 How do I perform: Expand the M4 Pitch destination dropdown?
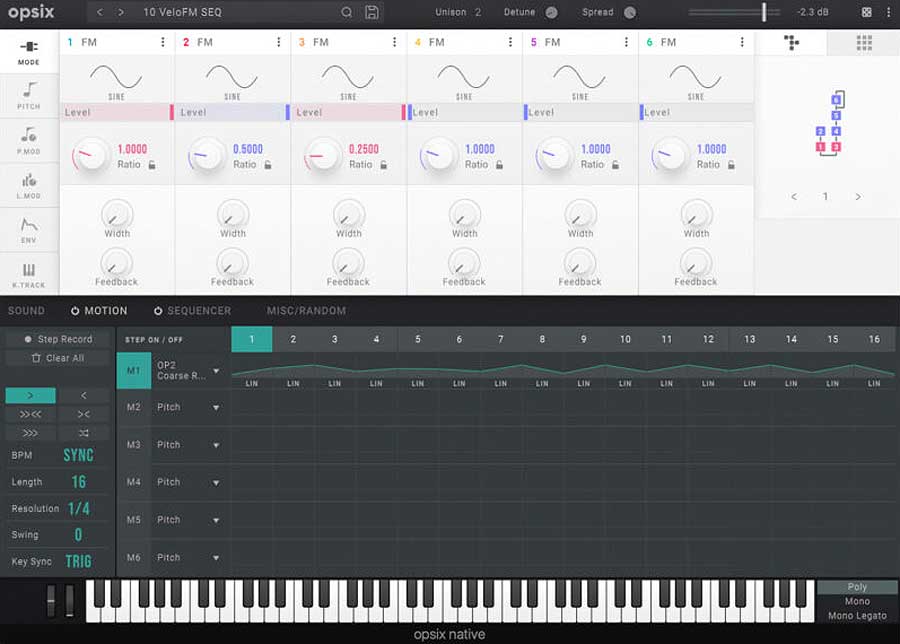216,483
